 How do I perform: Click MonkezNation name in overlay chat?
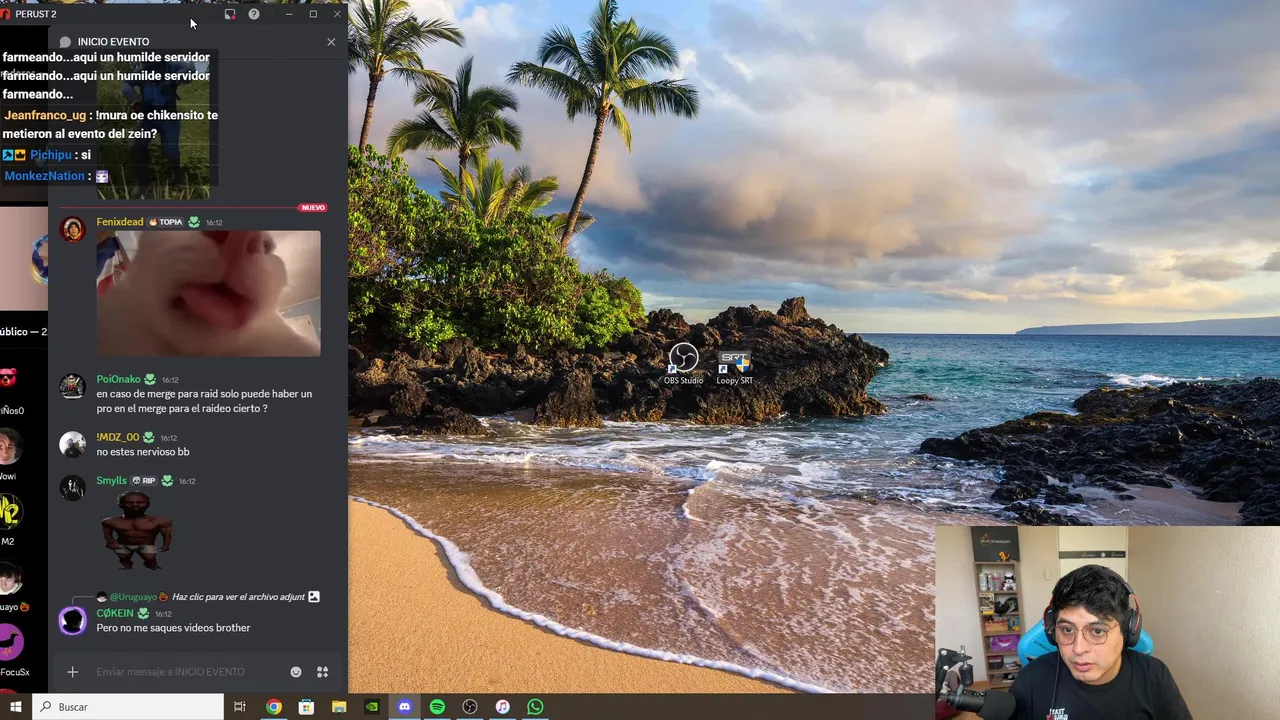(44, 176)
